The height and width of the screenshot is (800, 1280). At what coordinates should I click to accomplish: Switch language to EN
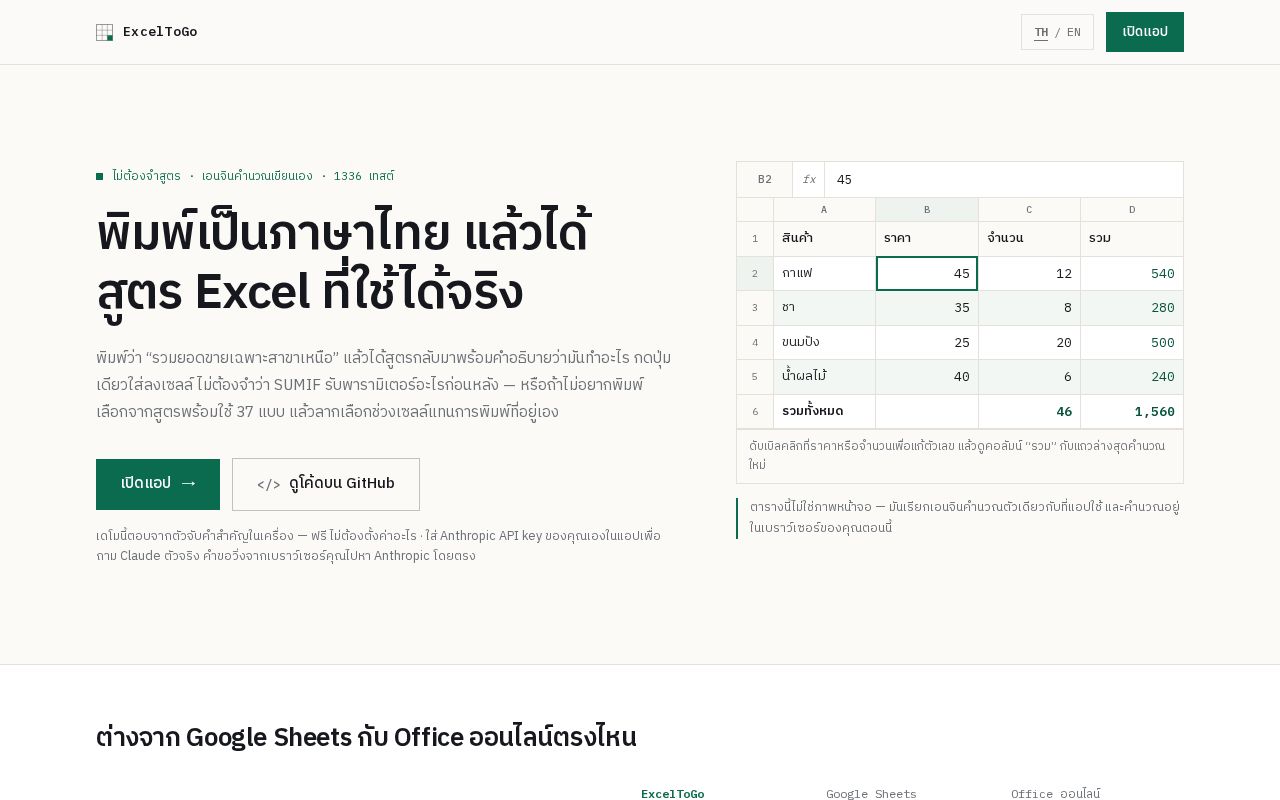click(1074, 32)
